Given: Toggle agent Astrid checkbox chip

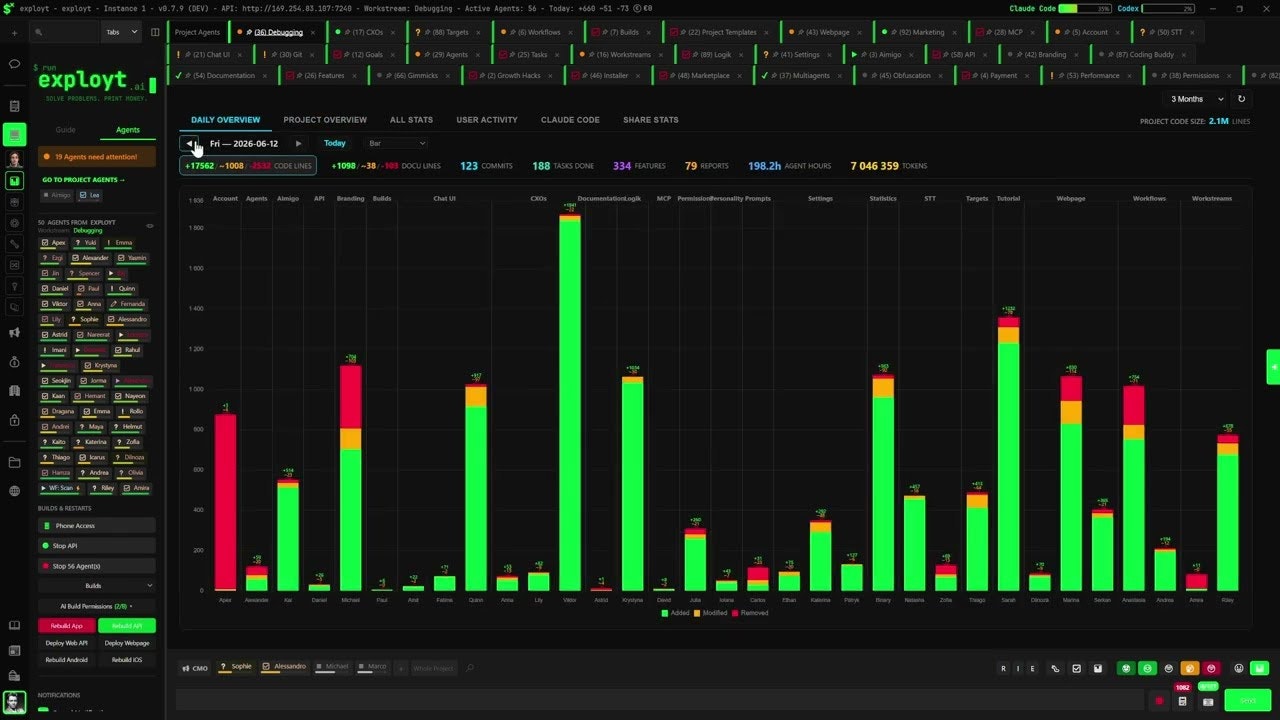Looking at the screenshot, I should pos(55,335).
